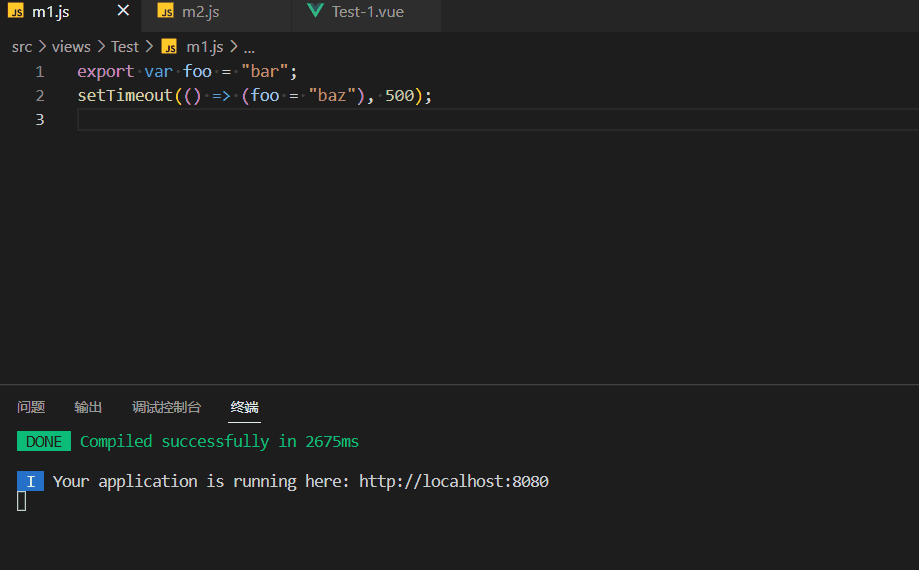The width and height of the screenshot is (919, 570).
Task: Open the http://localhost:8080 link
Action: [x=454, y=481]
